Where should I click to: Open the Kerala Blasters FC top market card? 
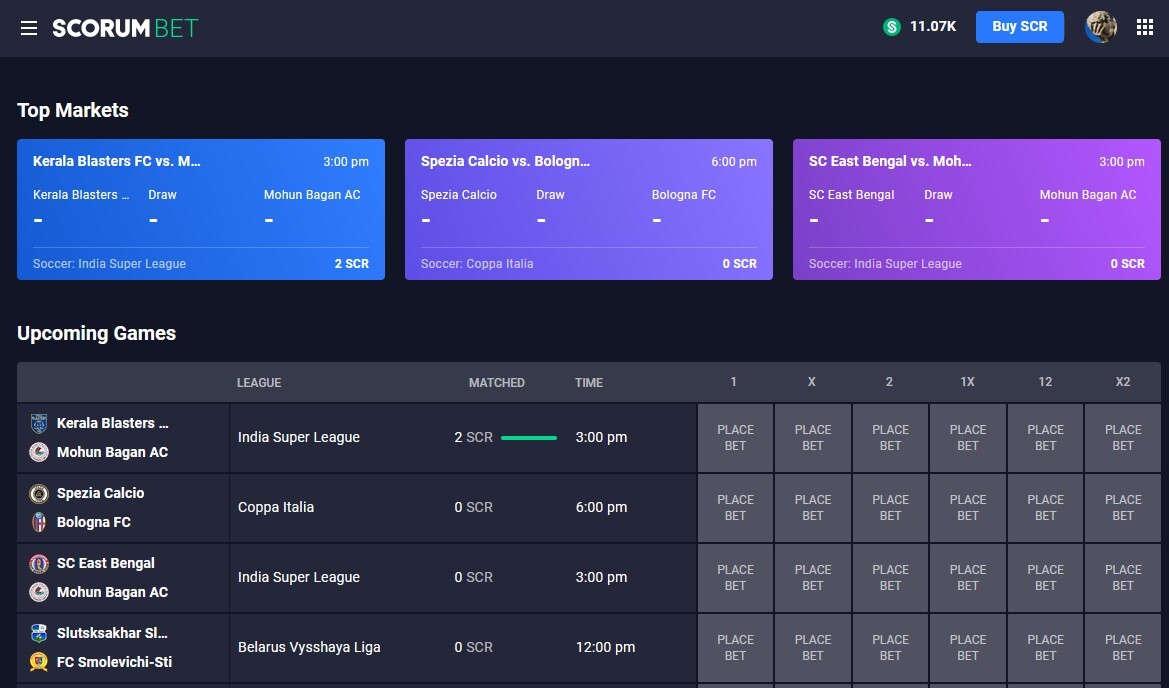(201, 209)
